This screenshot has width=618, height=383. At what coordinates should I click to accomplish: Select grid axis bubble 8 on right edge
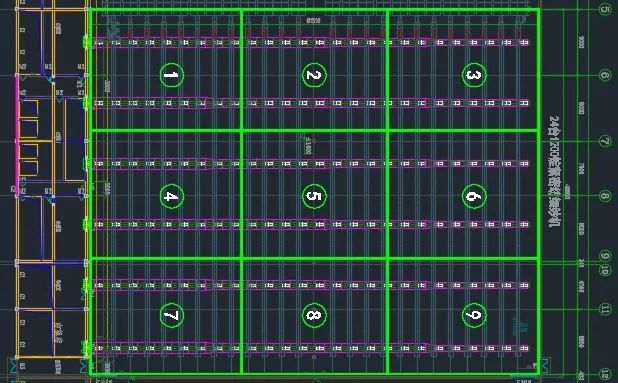(x=605, y=196)
